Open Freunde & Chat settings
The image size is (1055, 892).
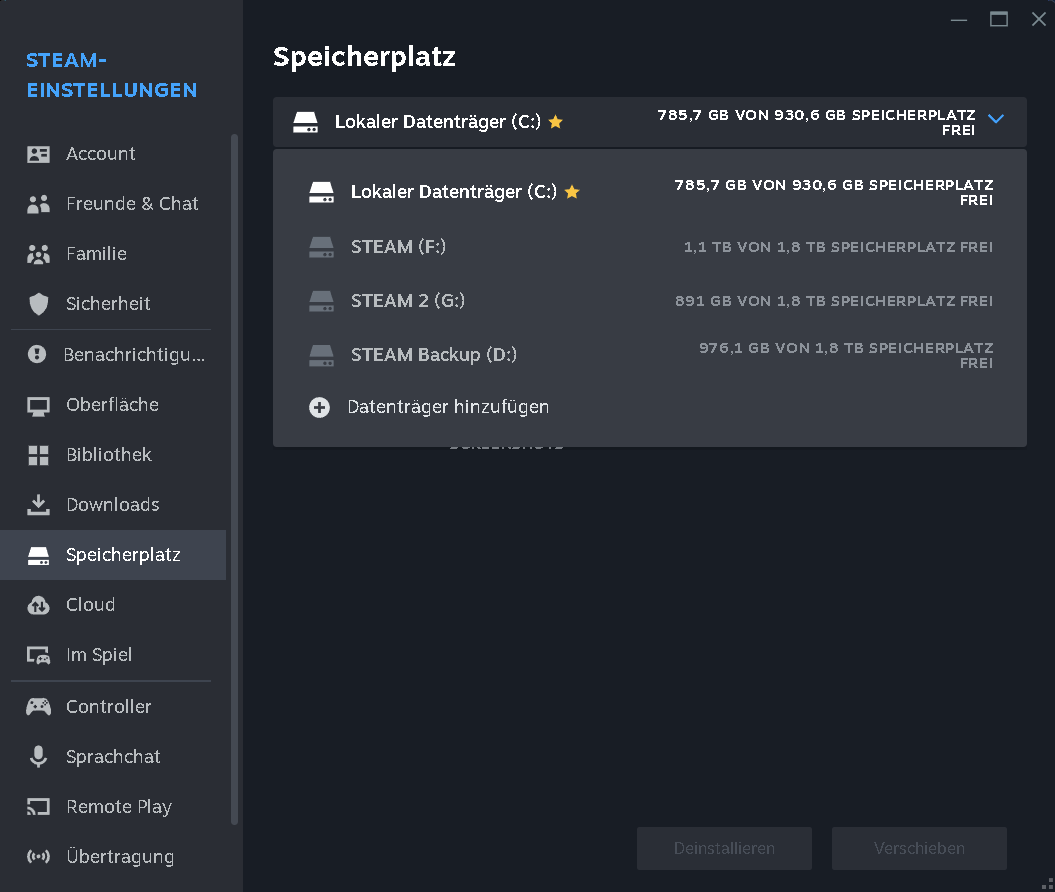(113, 204)
